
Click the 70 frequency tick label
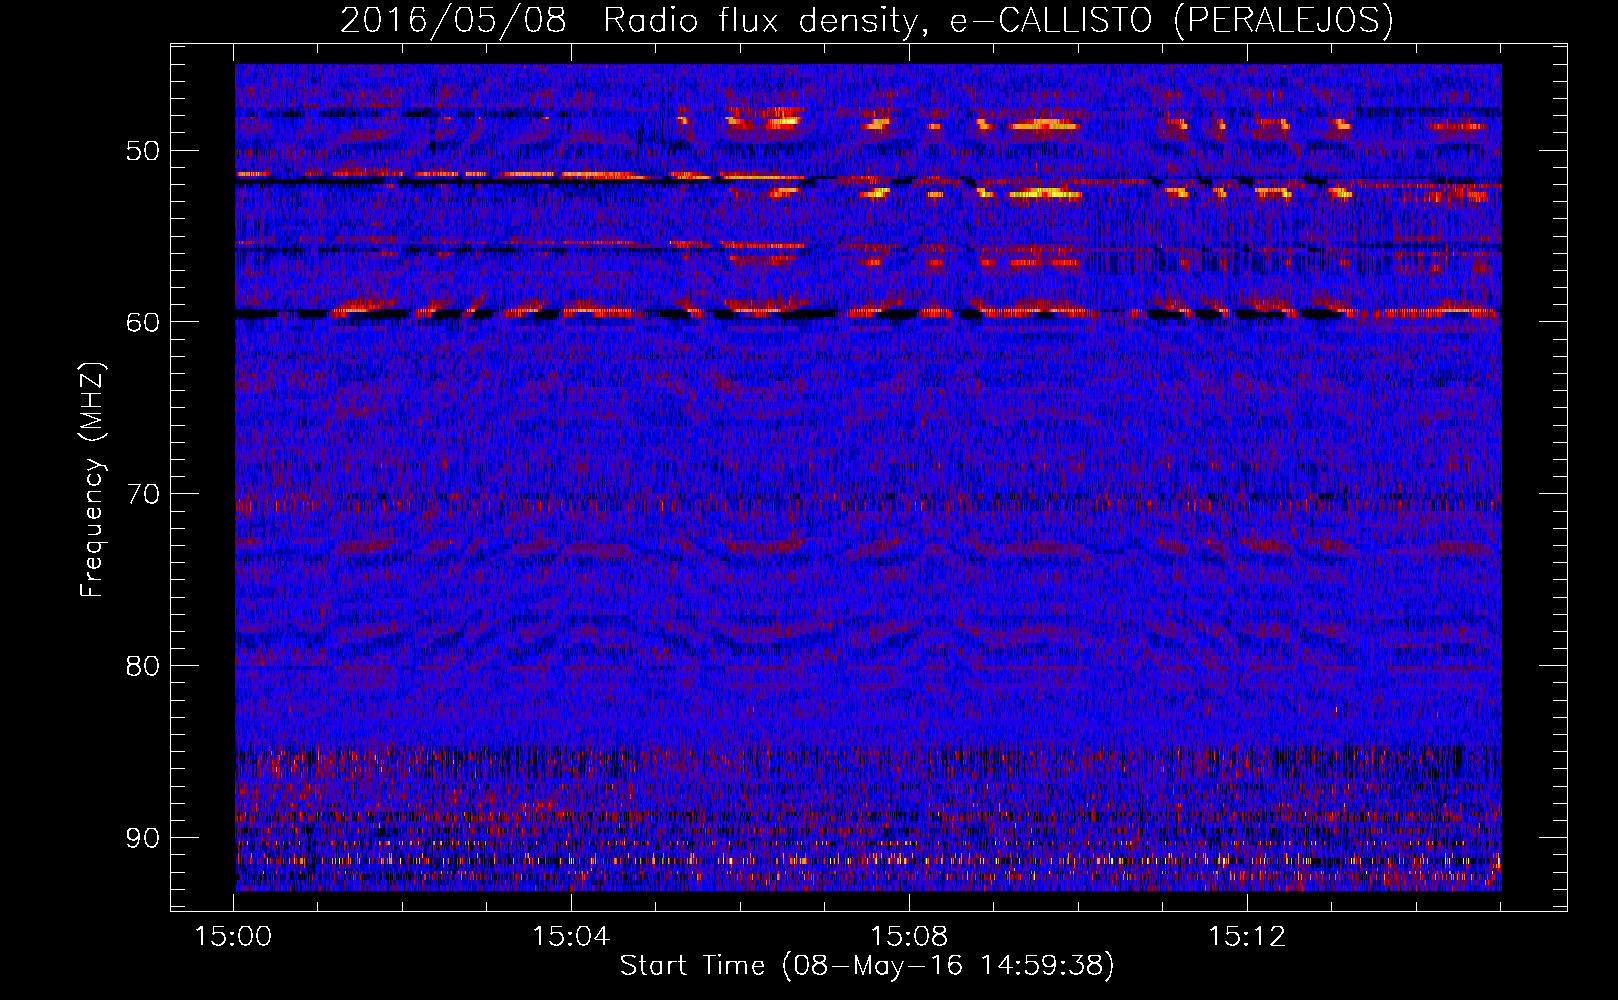143,494
